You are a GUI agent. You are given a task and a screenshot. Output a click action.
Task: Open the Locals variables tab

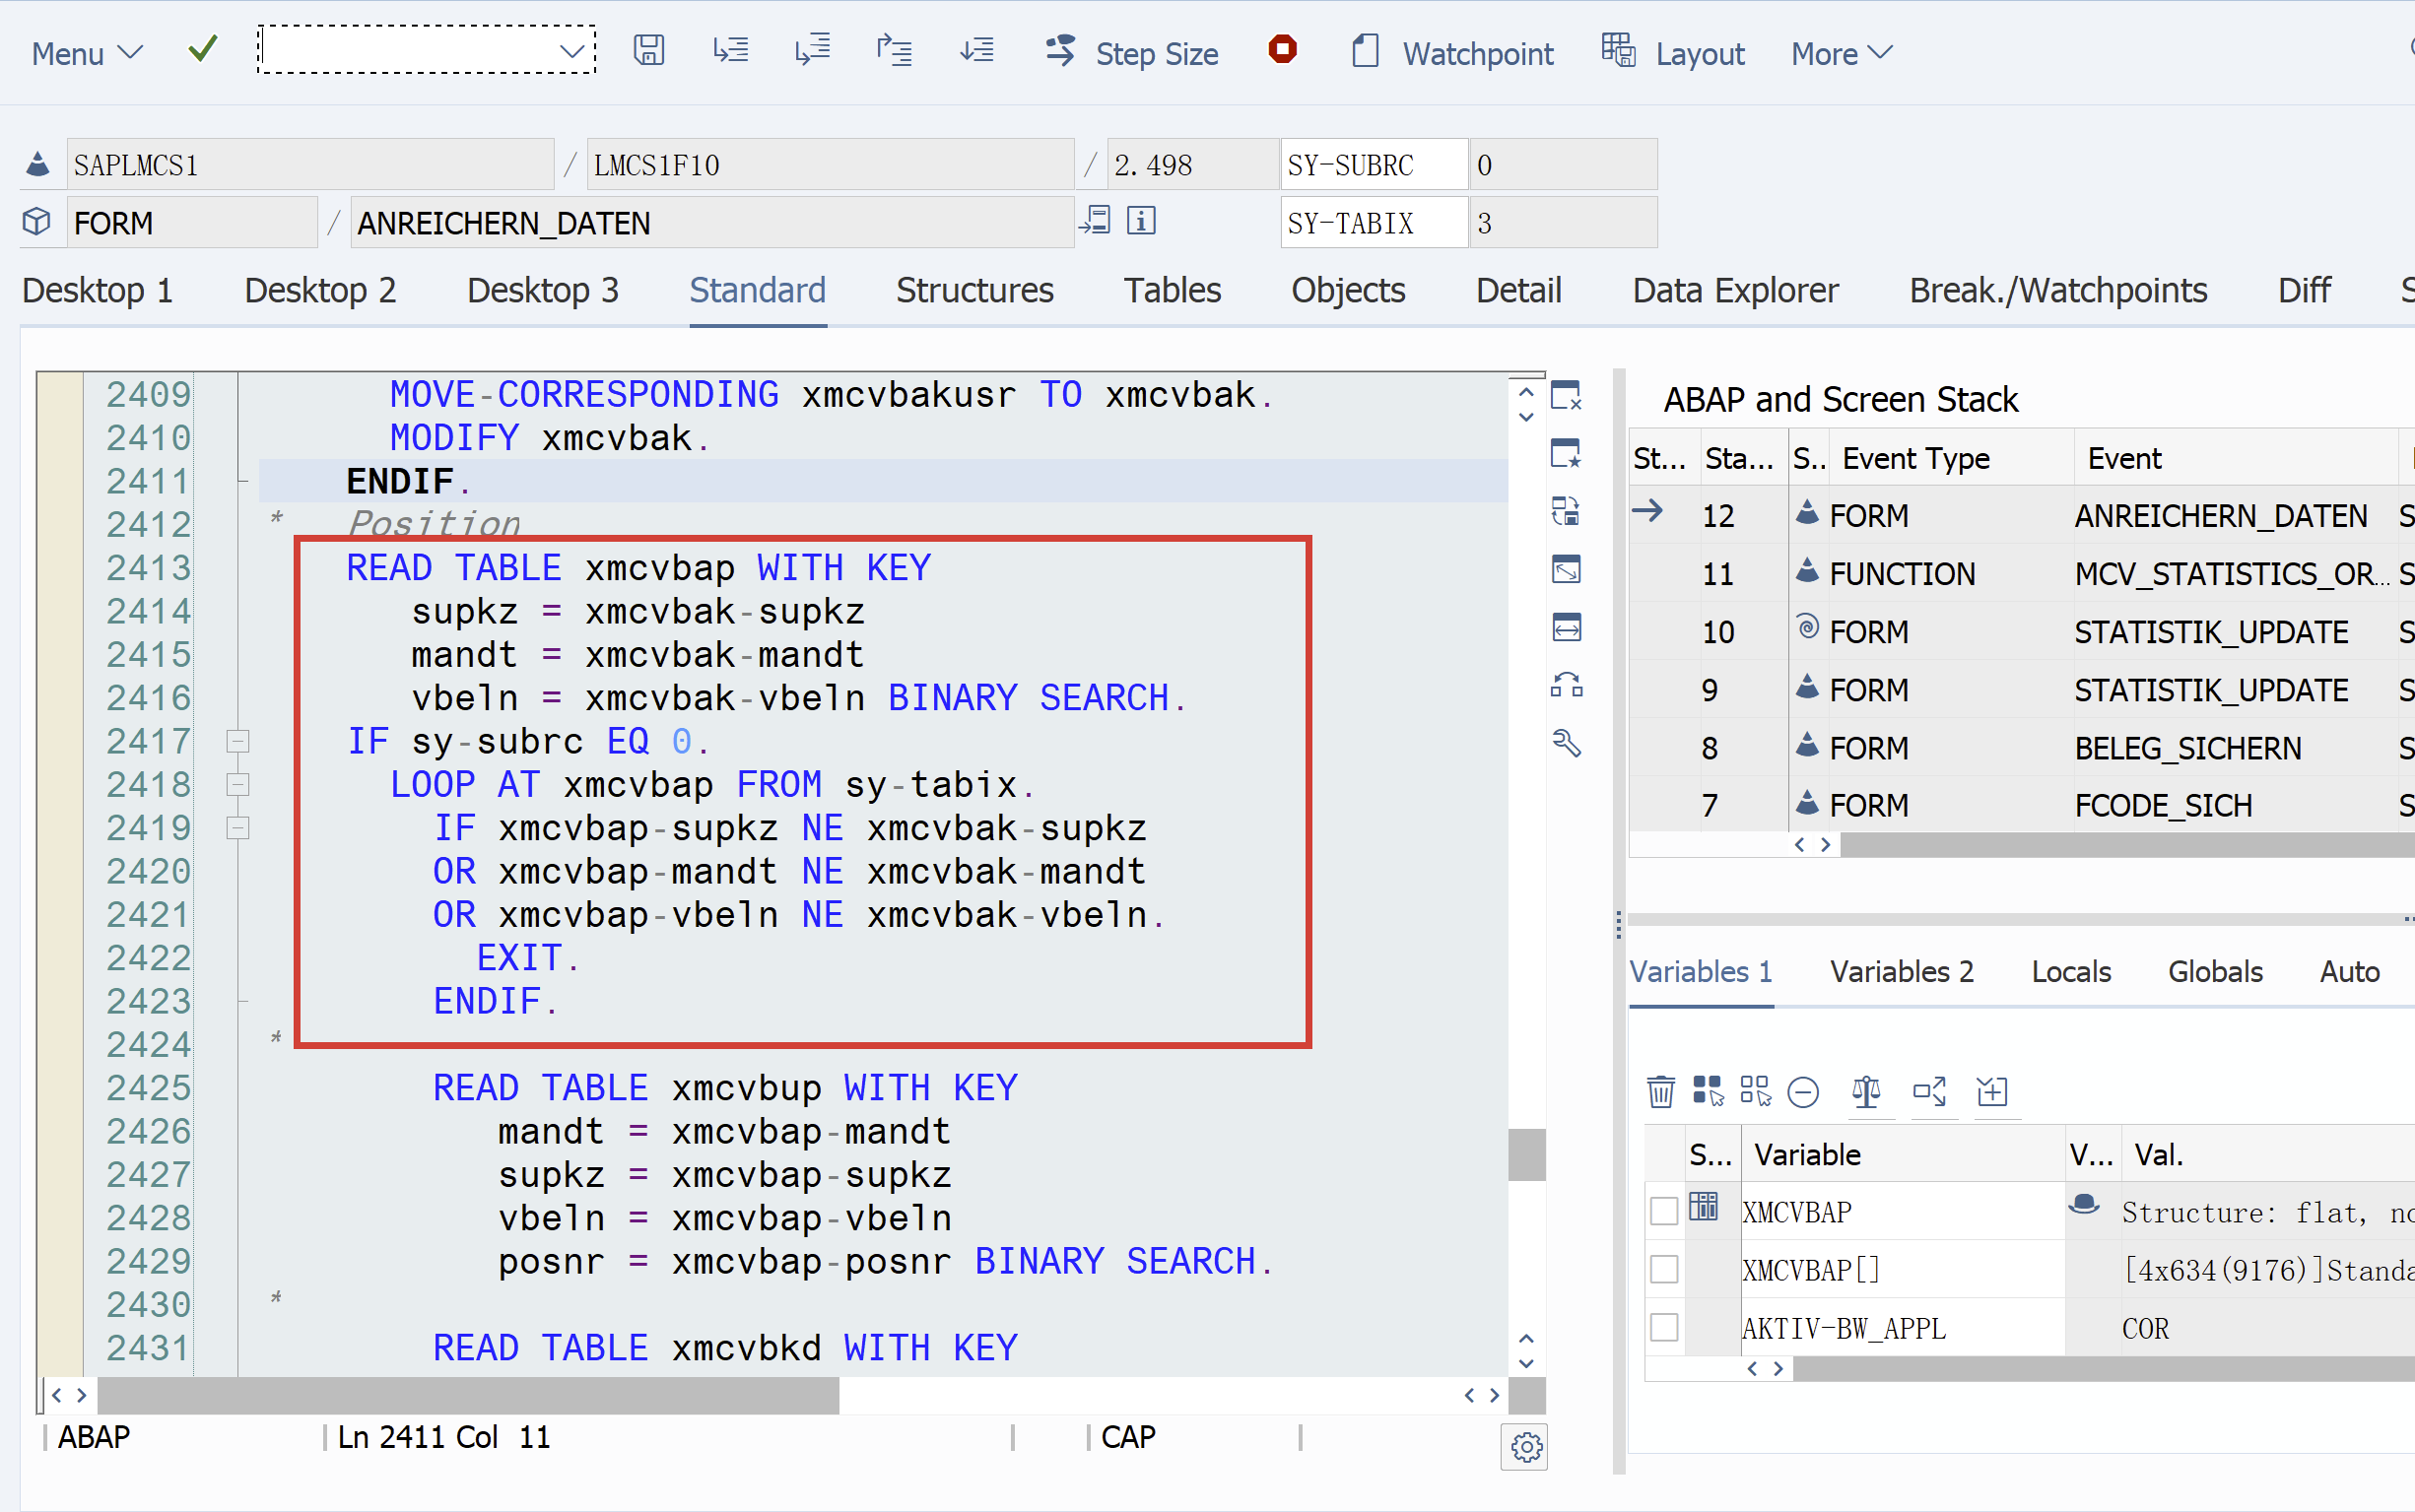(2070, 971)
